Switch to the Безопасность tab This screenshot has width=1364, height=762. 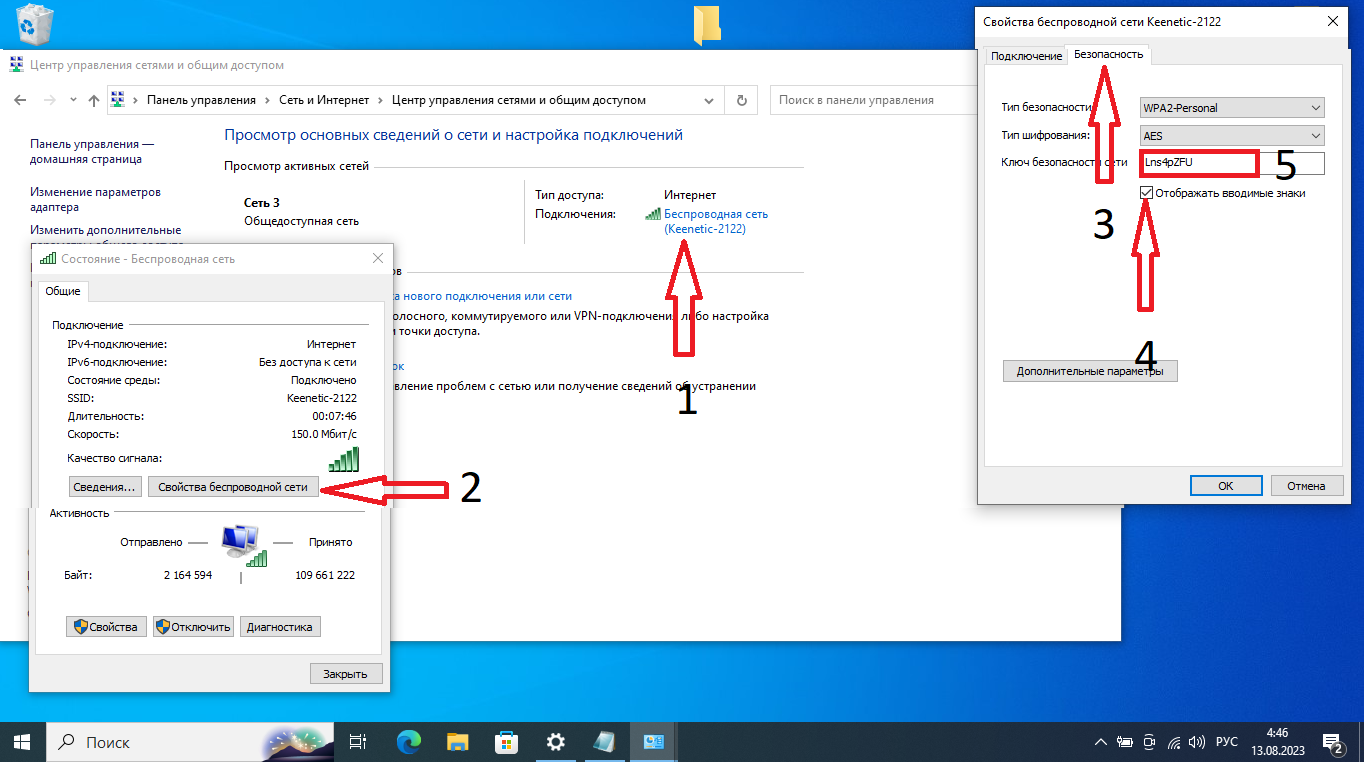click(1108, 54)
